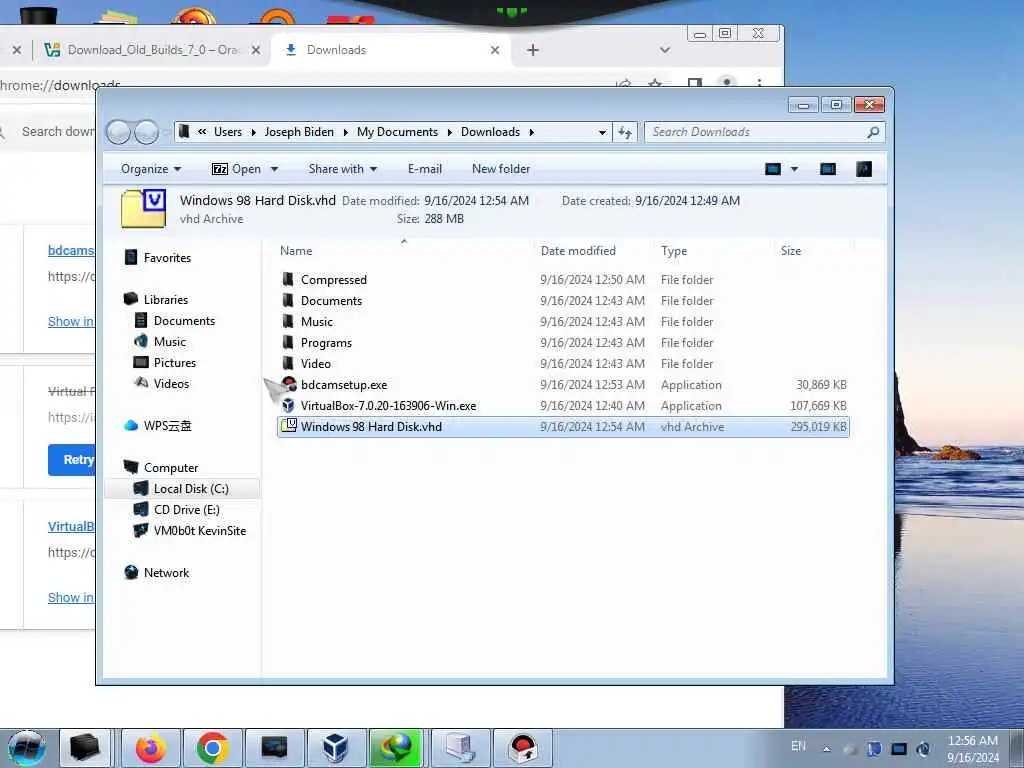Screen dimensions: 1024x768
Task: Click the Back navigation arrow in Explorer
Action: coord(118,132)
